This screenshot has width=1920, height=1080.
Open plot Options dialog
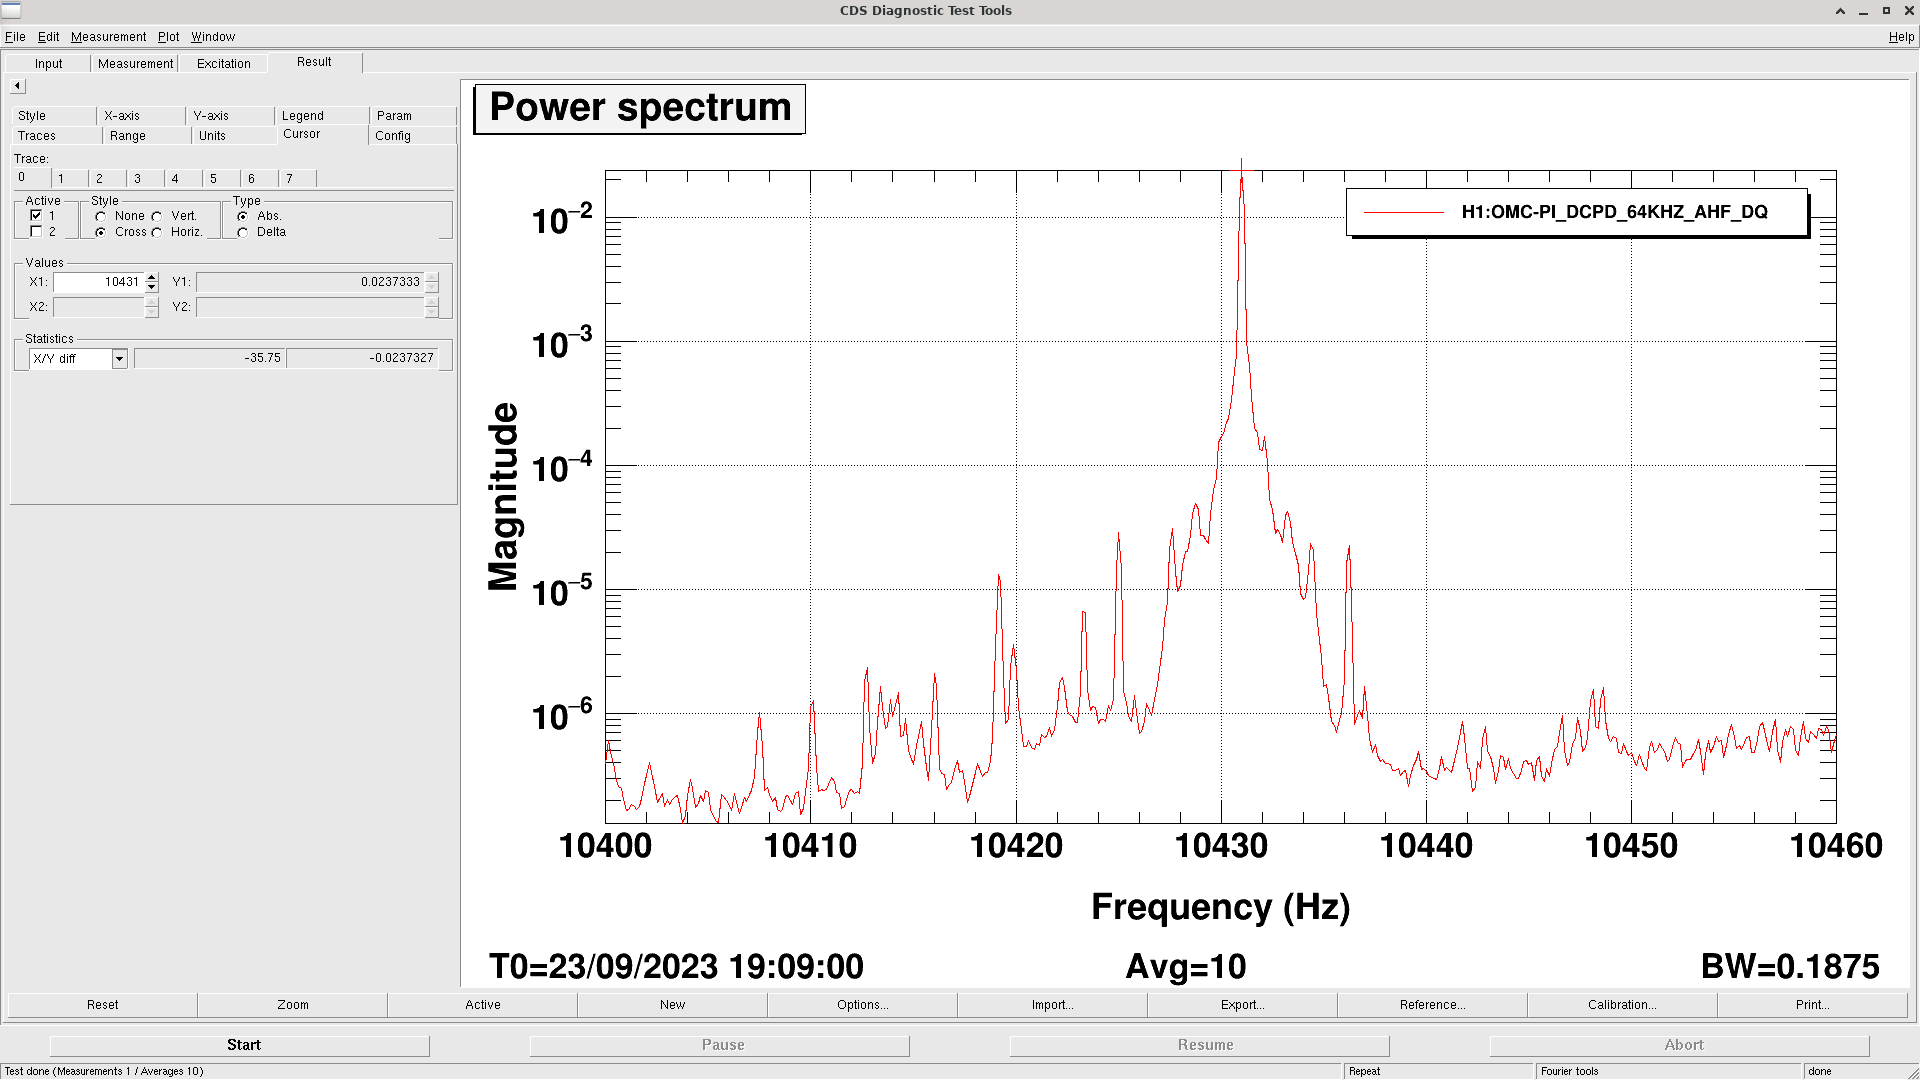pos(862,1005)
